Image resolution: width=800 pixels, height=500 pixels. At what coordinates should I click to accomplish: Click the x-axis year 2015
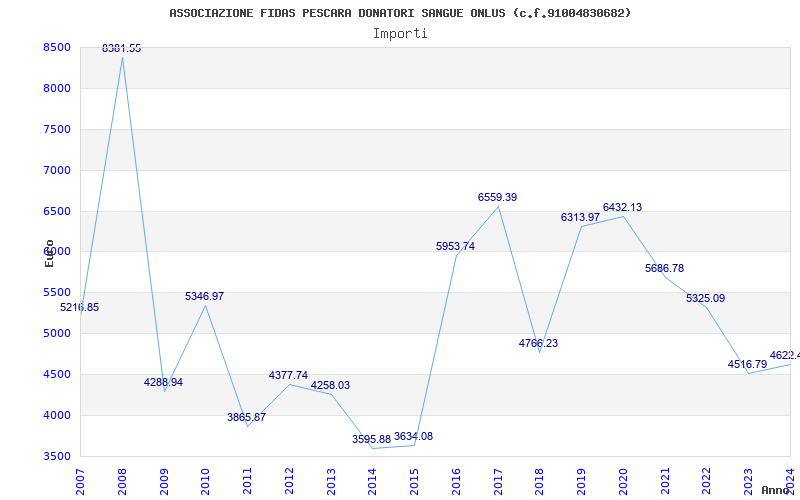[x=414, y=482]
